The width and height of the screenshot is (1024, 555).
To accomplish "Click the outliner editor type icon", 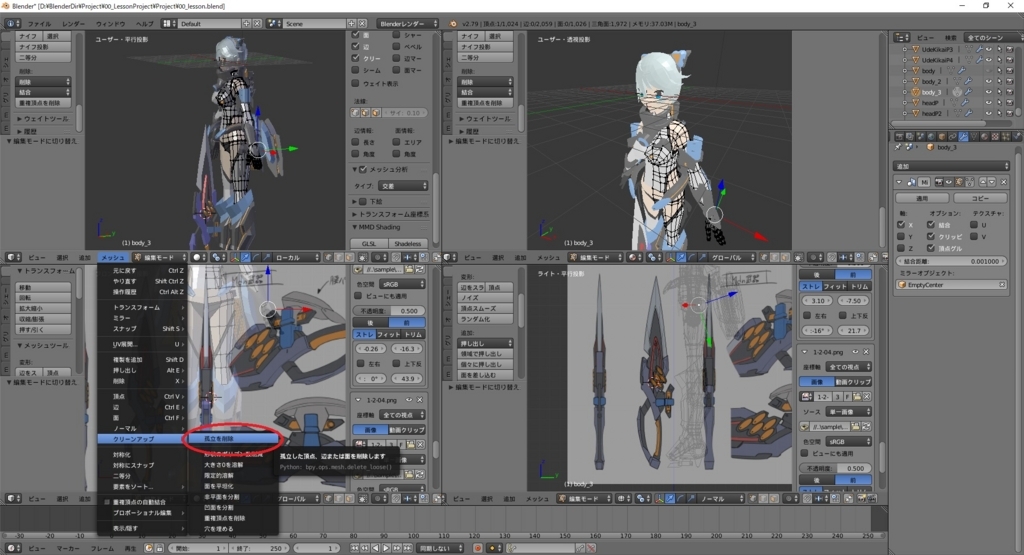I will point(902,37).
